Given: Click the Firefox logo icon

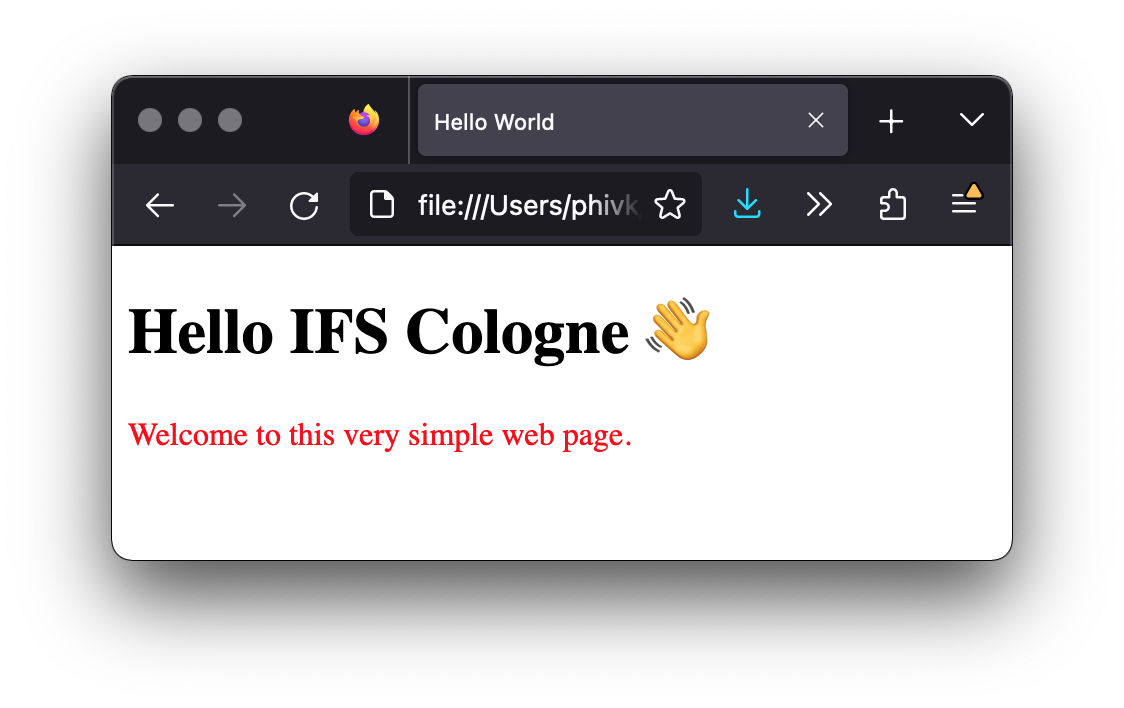Looking at the screenshot, I should coord(364,120).
